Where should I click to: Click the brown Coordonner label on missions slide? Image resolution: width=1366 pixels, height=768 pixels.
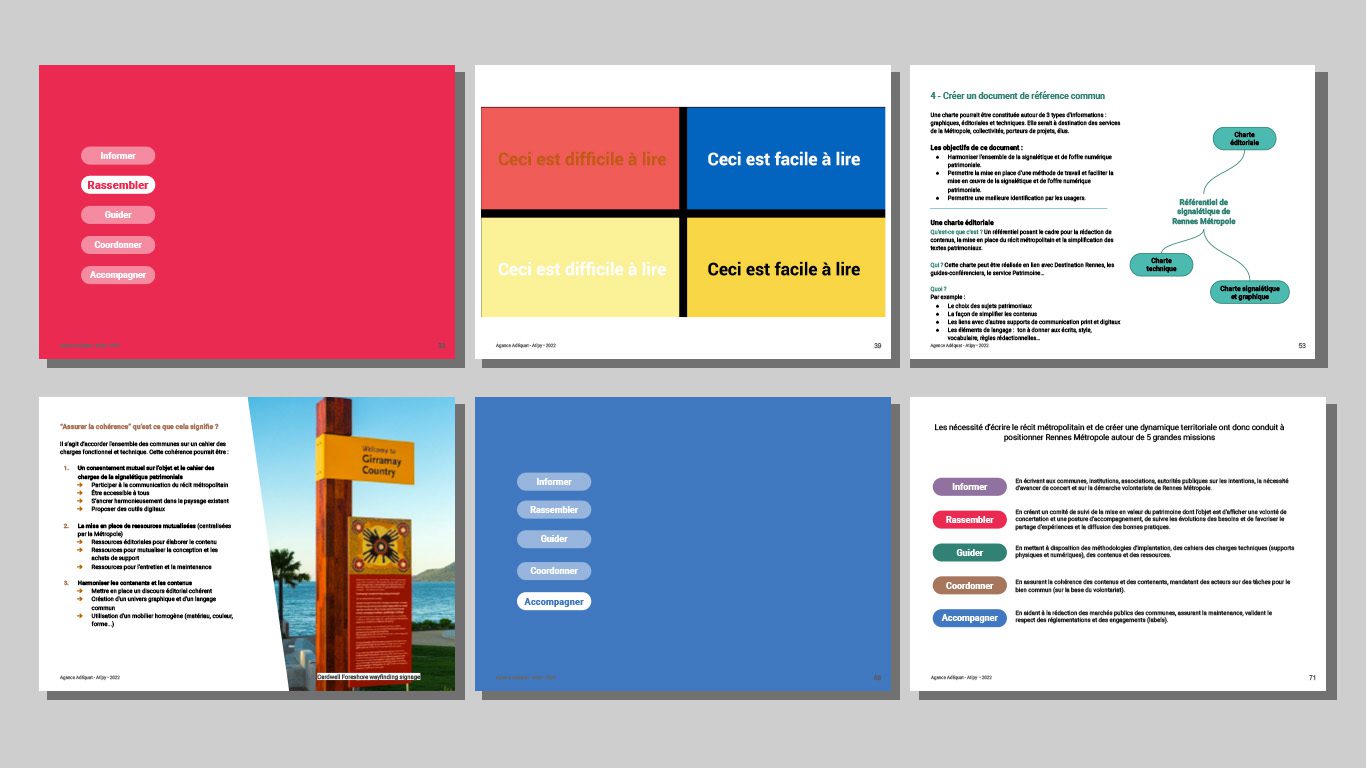tap(969, 586)
